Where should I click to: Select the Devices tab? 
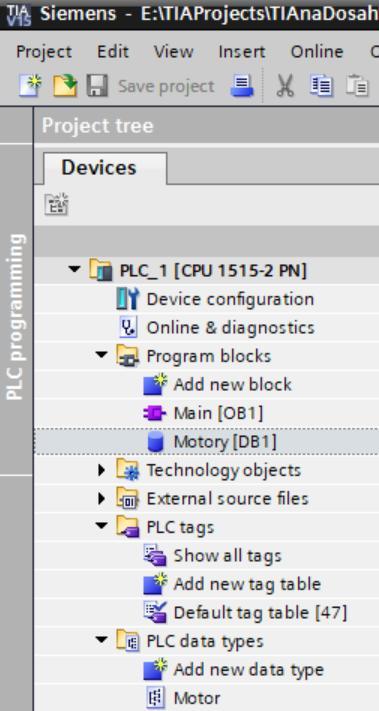tap(99, 167)
